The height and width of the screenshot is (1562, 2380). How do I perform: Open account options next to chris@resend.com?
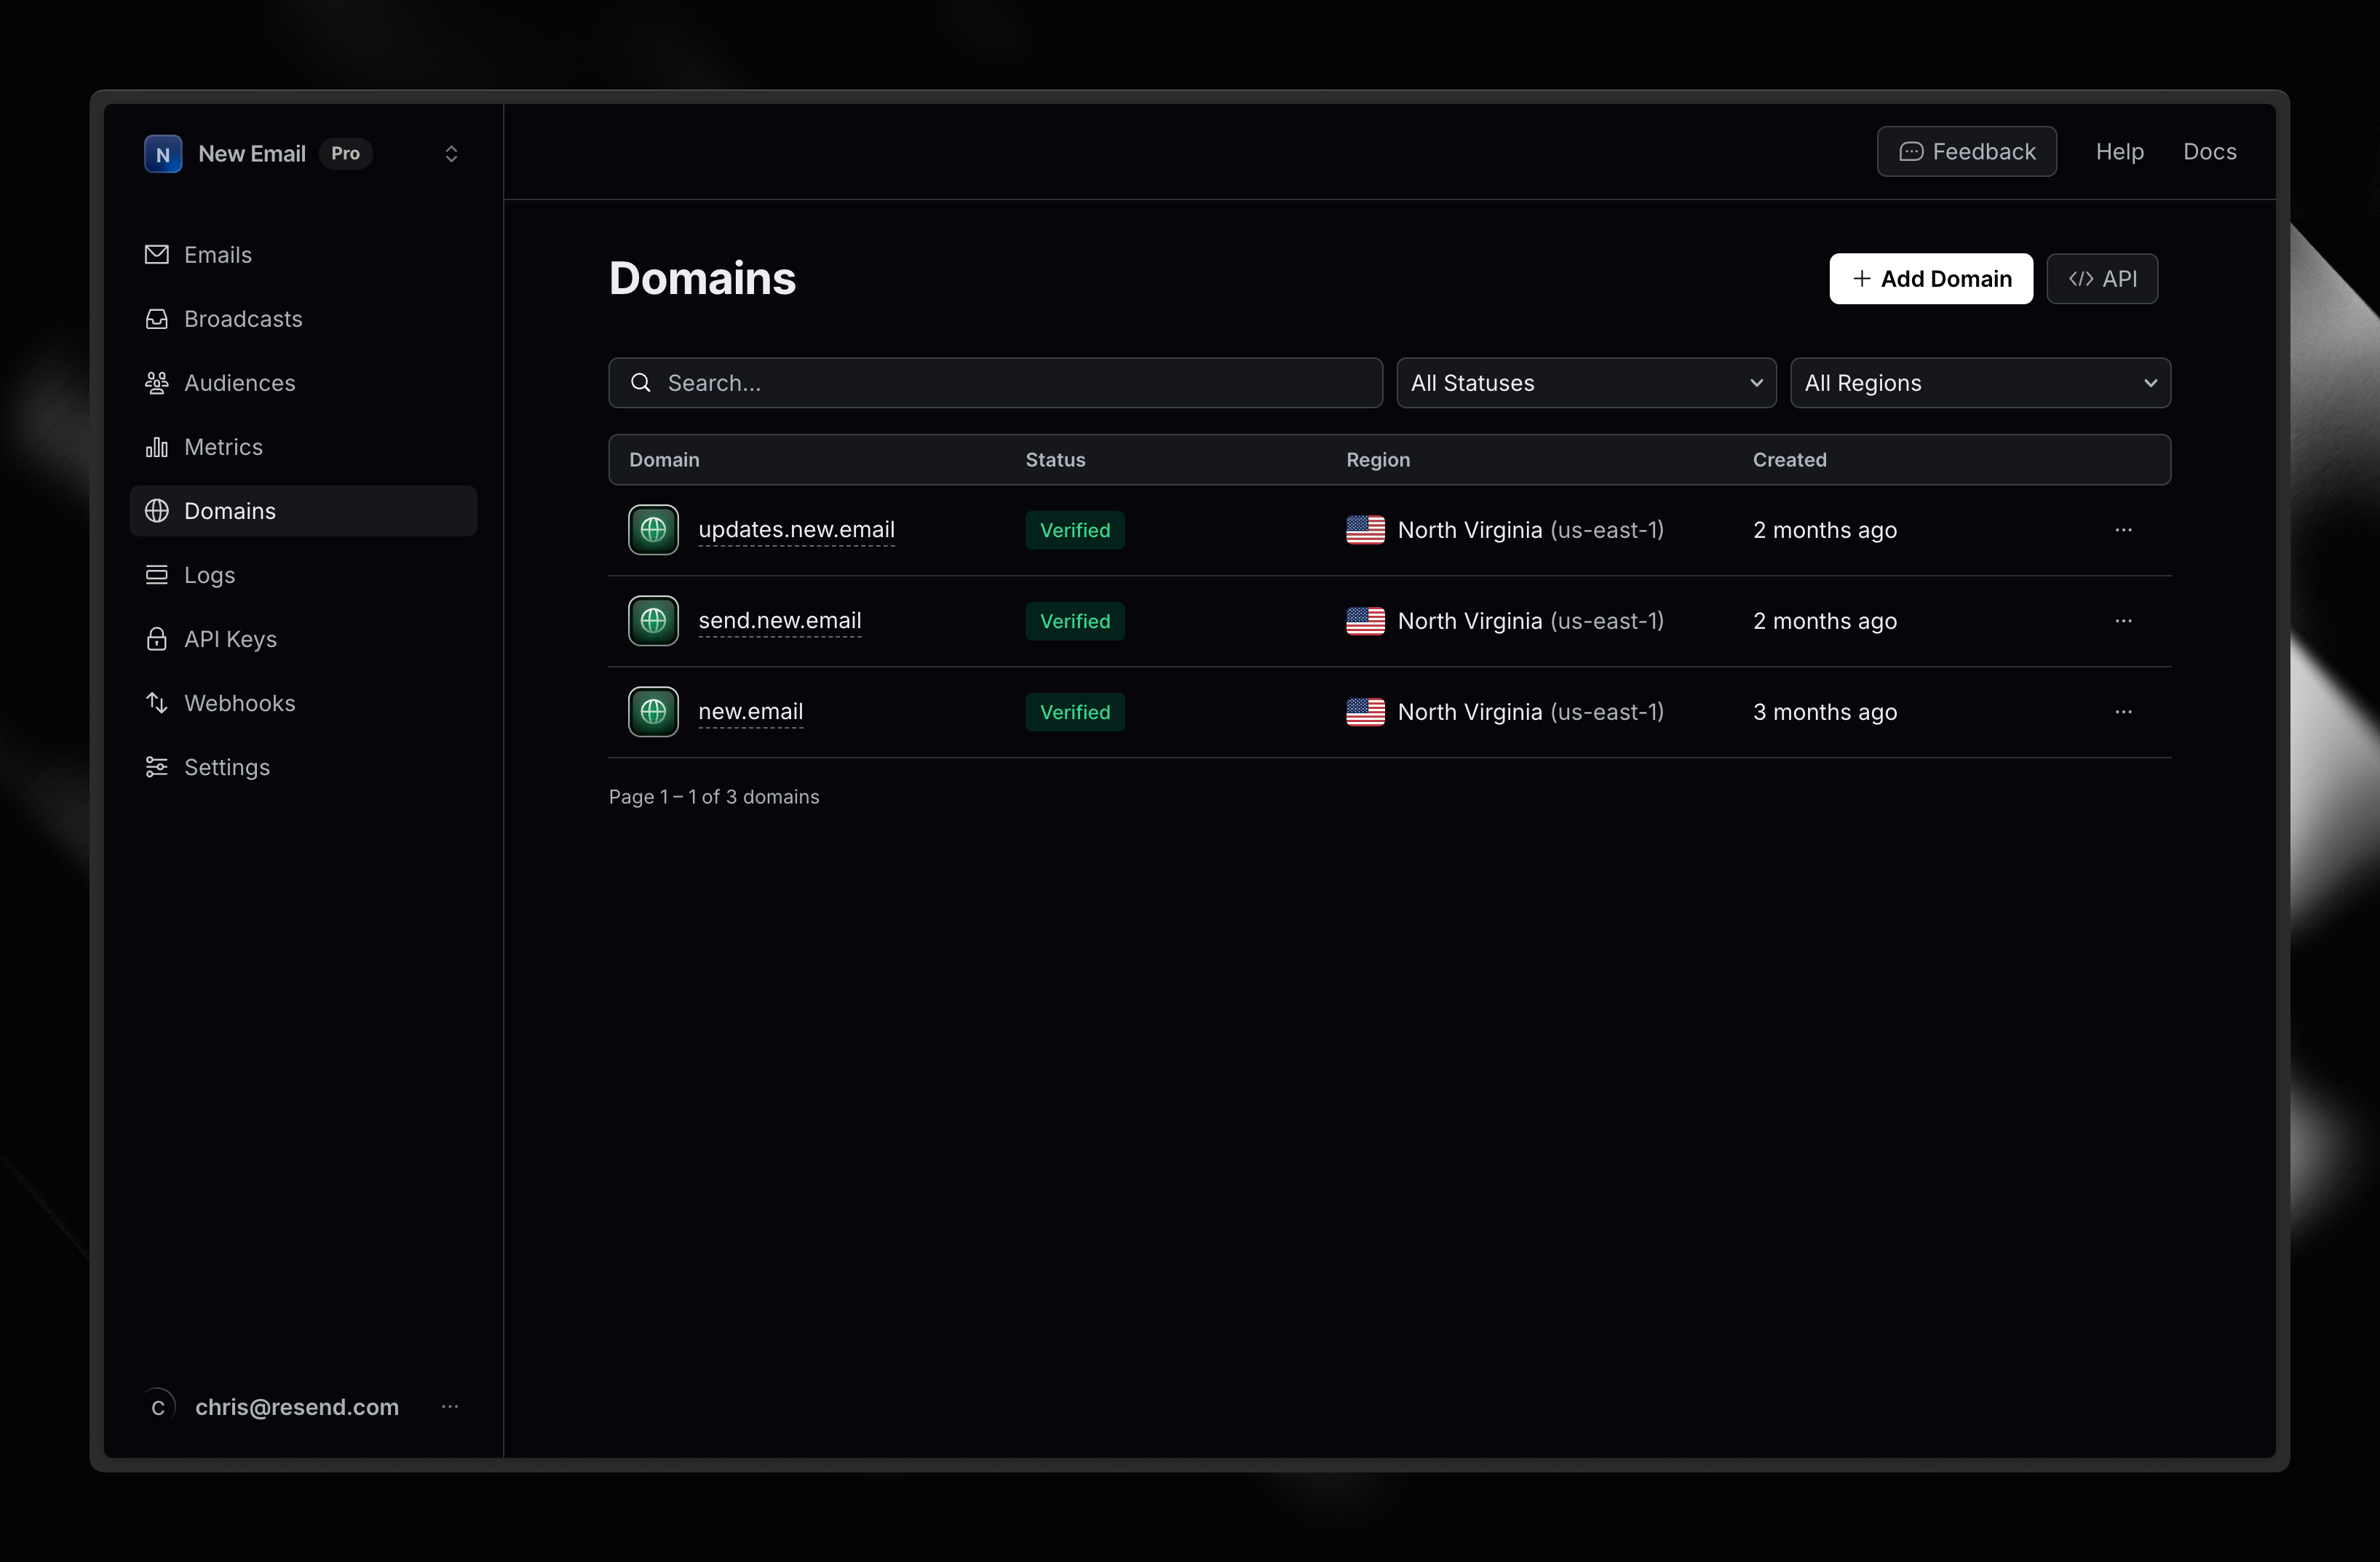450,1407
